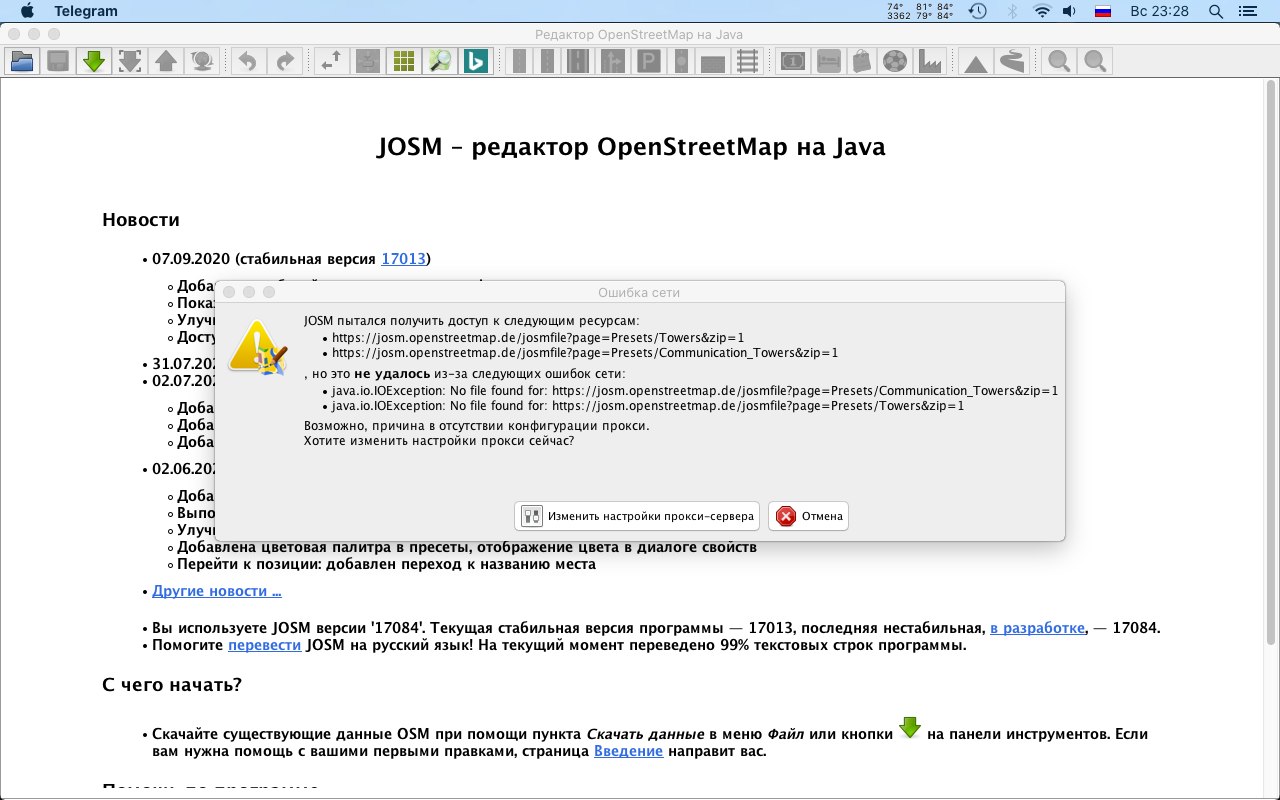Click the 'Новости' heading
The width and height of the screenshot is (1280, 800).
point(141,220)
